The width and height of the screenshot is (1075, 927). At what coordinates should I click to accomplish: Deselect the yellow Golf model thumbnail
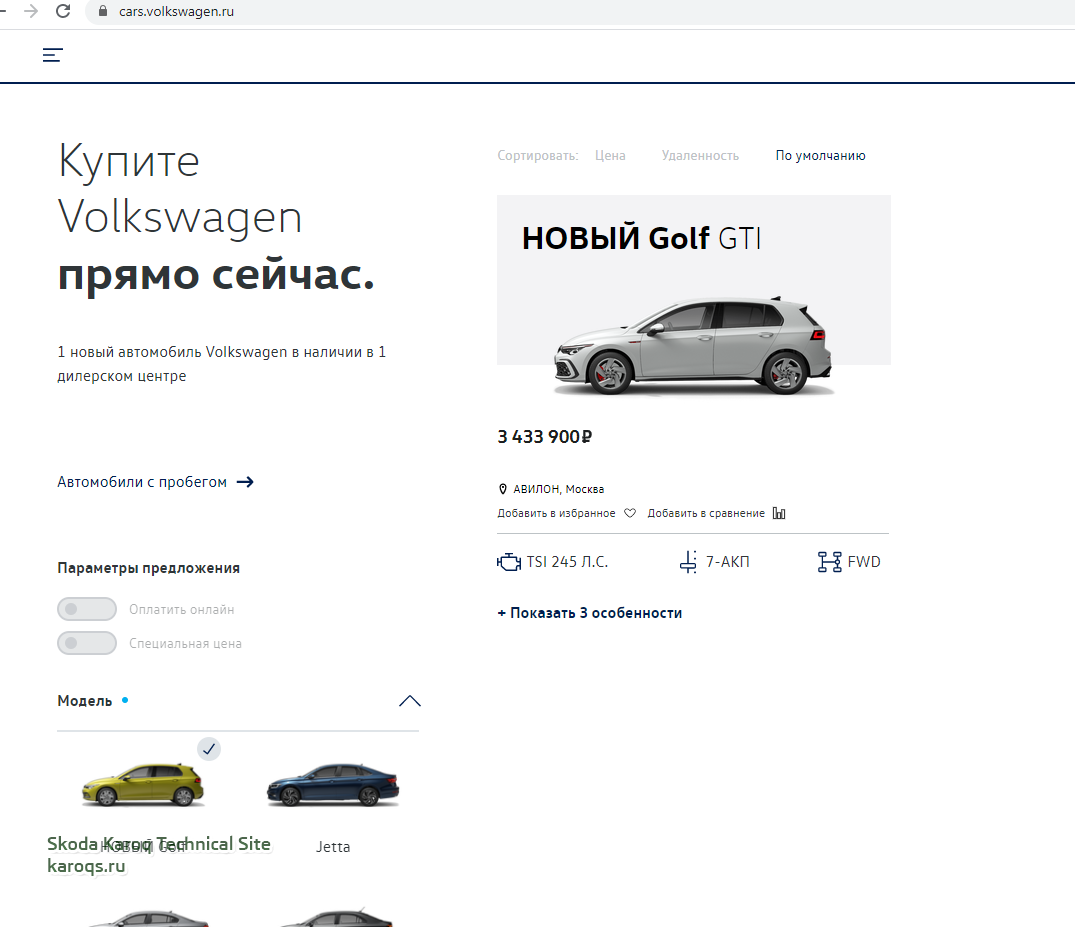pos(143,784)
